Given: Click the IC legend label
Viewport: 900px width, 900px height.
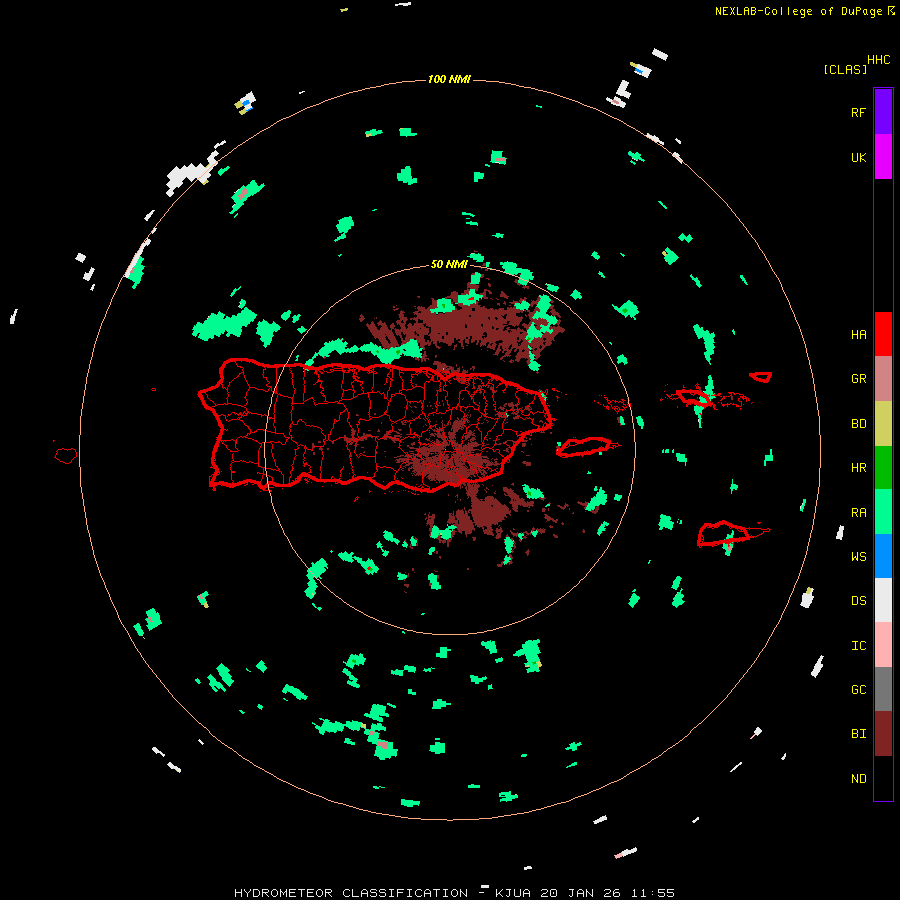Looking at the screenshot, I should pyautogui.click(x=858, y=646).
